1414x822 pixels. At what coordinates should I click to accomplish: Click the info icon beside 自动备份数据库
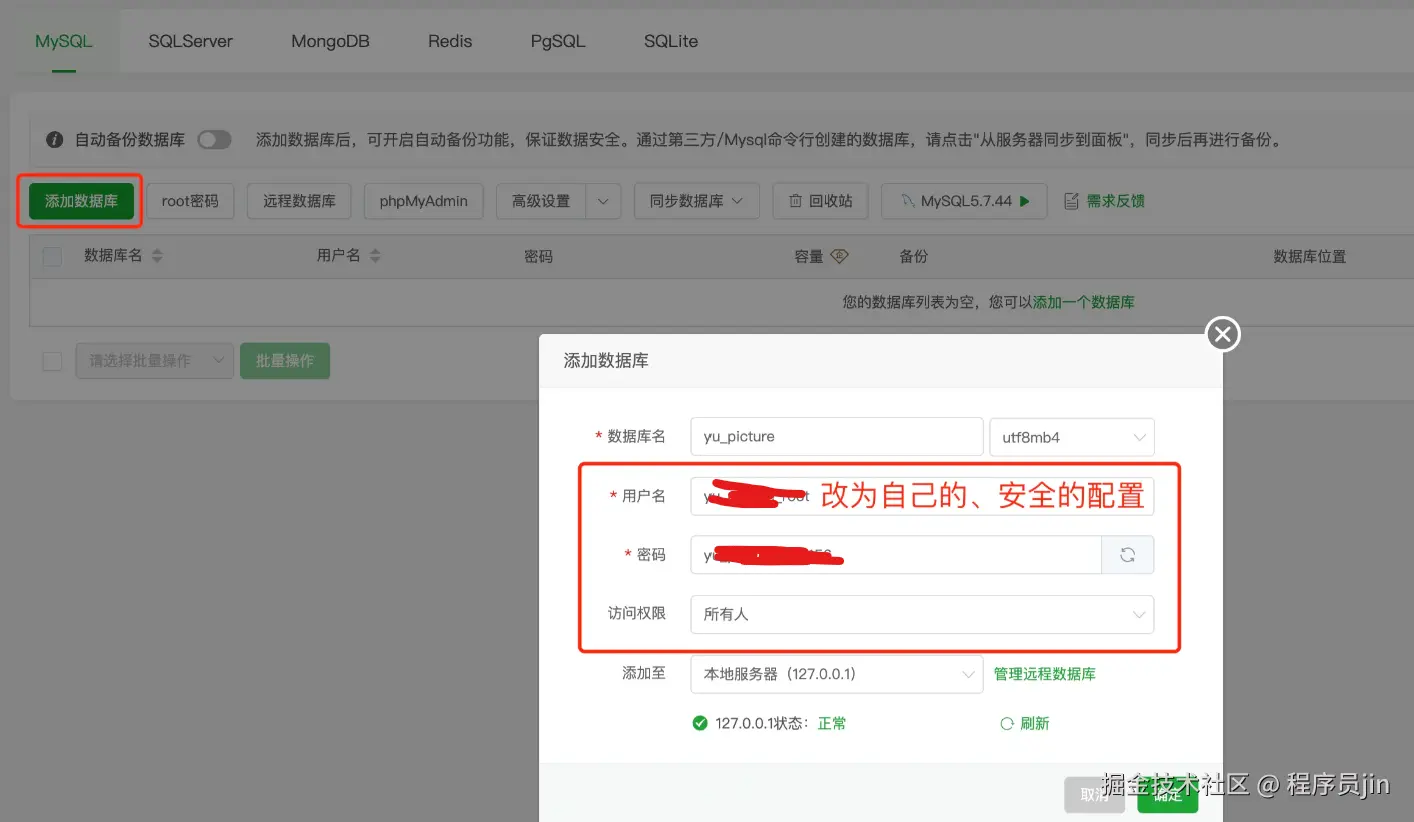pos(55,140)
